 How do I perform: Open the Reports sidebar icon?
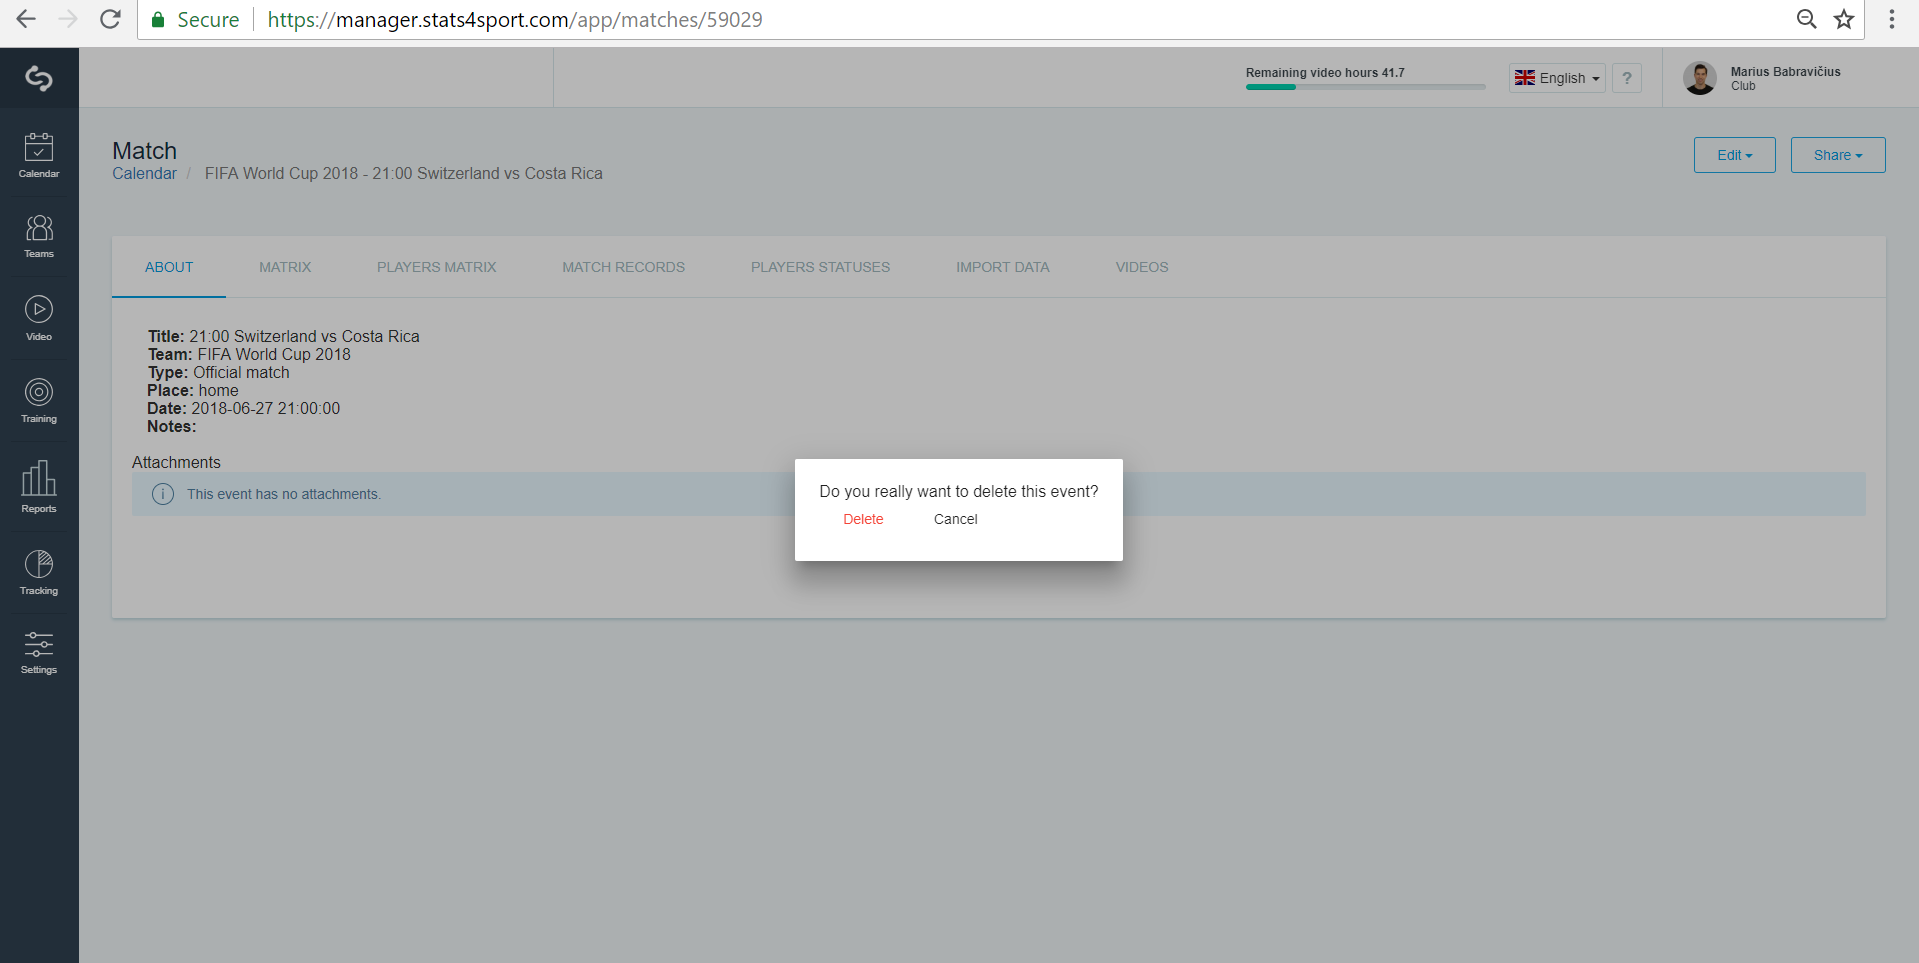pos(39,487)
